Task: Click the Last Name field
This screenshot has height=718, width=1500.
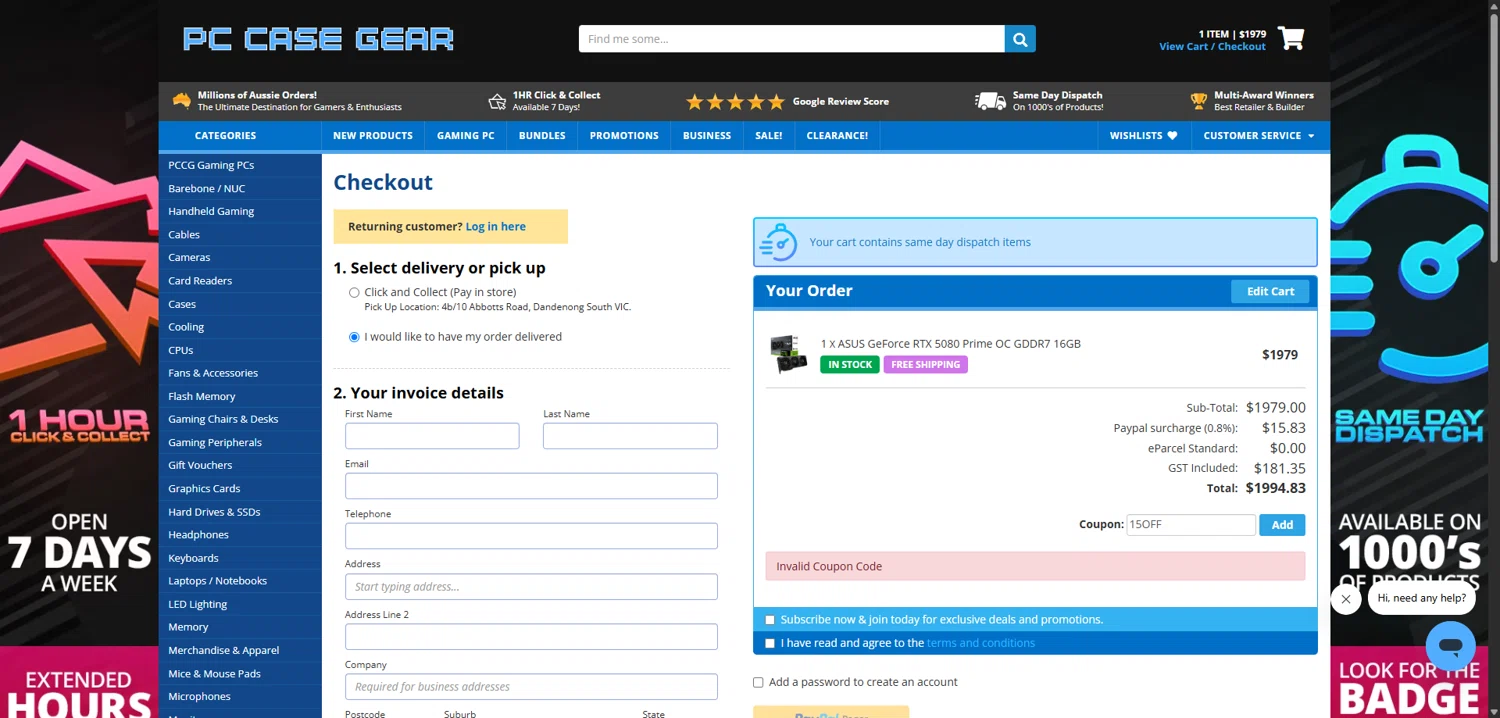Action: pyautogui.click(x=630, y=436)
